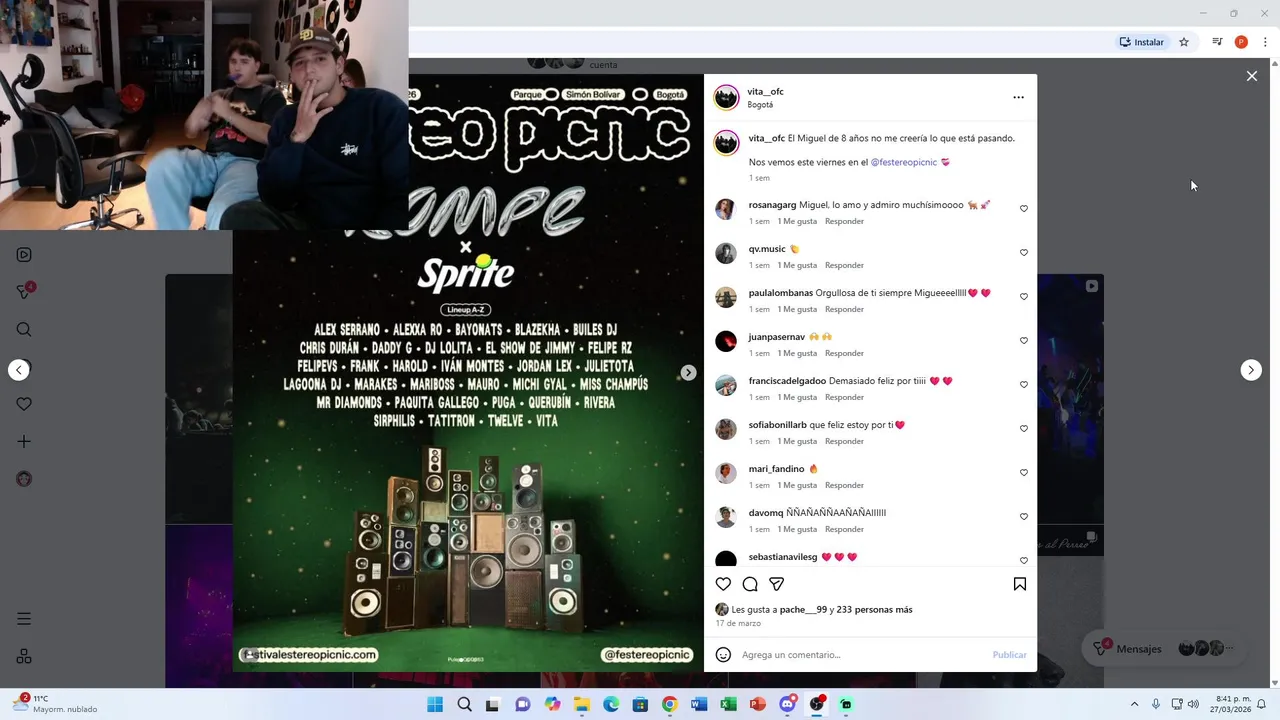
Task: View likes on sofiabonillarb's comment
Action: click(797, 441)
